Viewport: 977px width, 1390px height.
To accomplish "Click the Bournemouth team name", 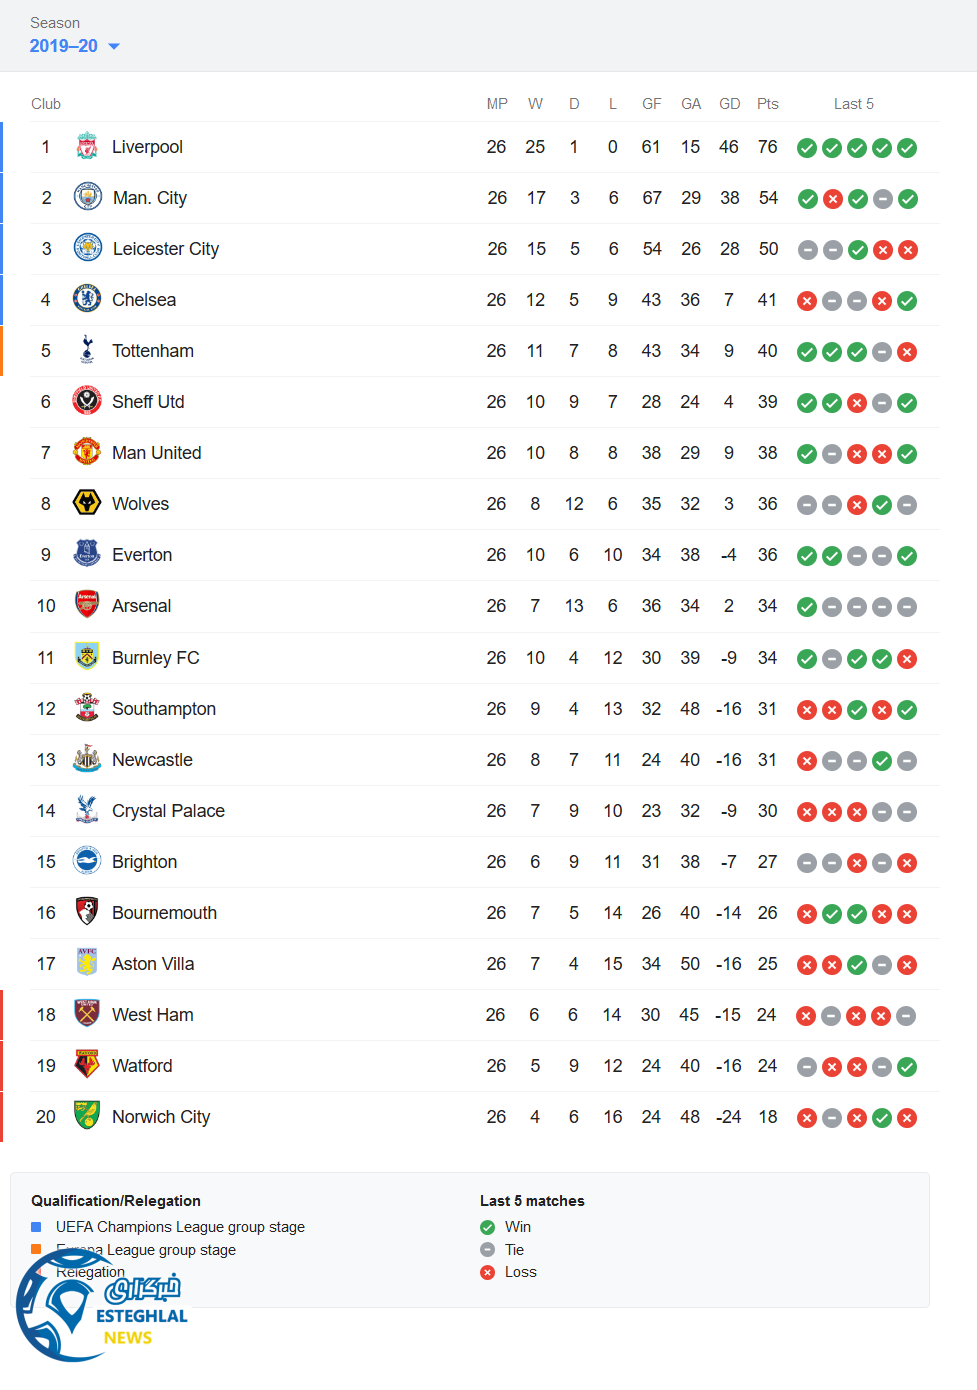I will coord(164,913).
